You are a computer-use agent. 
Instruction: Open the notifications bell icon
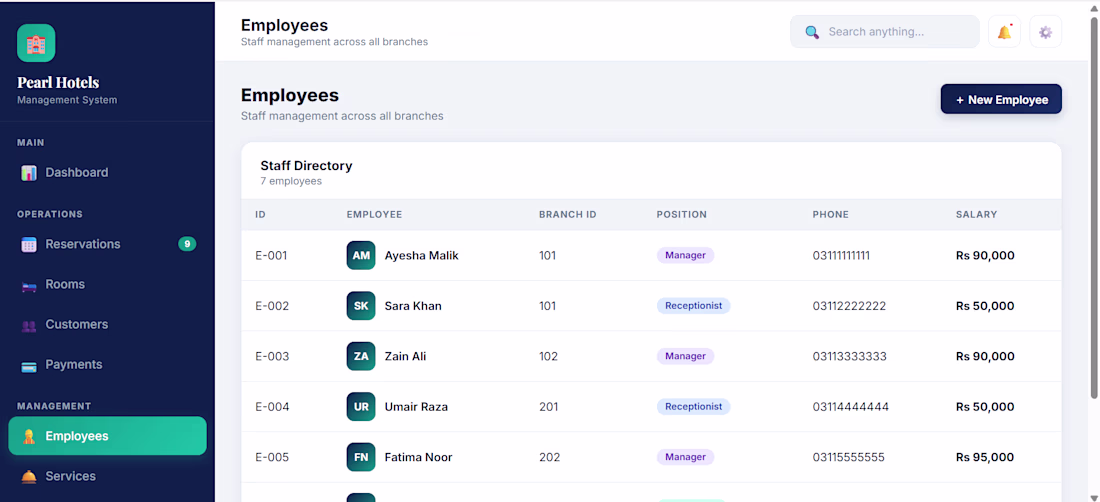tap(1004, 32)
